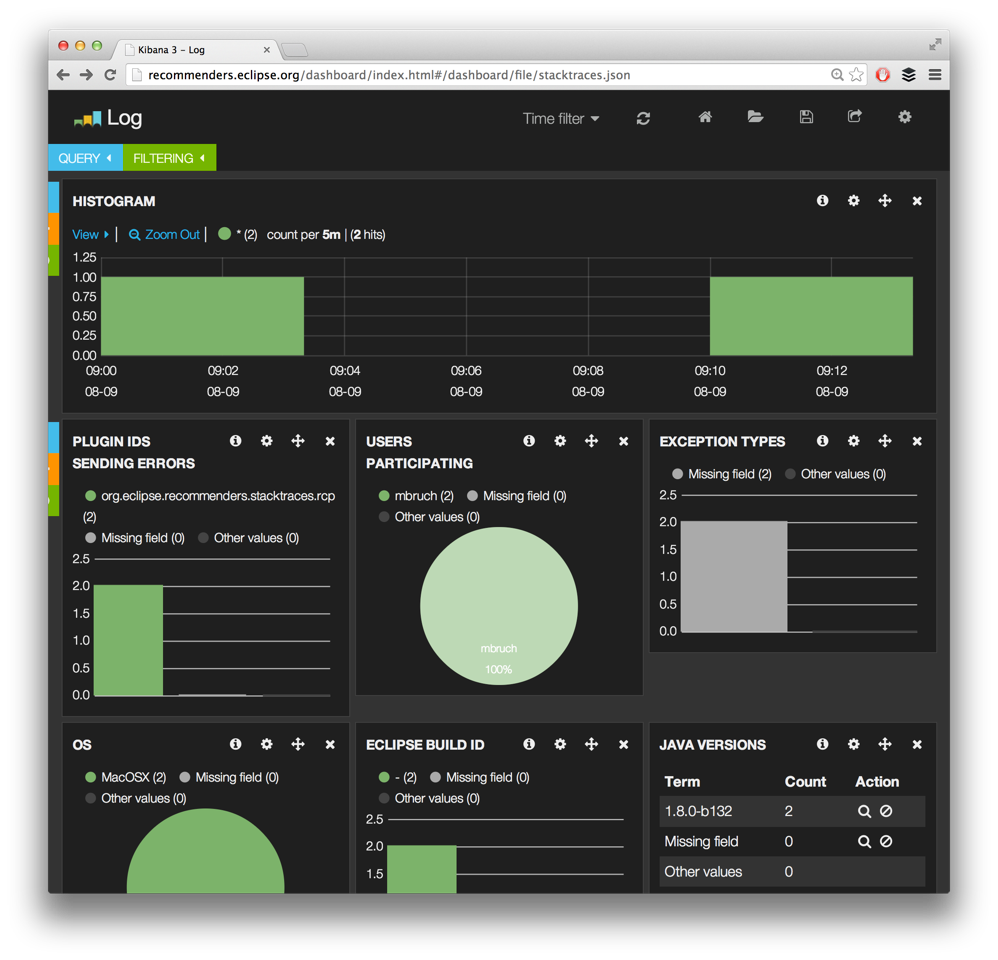Click the green query color dot in Histogram
998x960 pixels.
(x=224, y=234)
